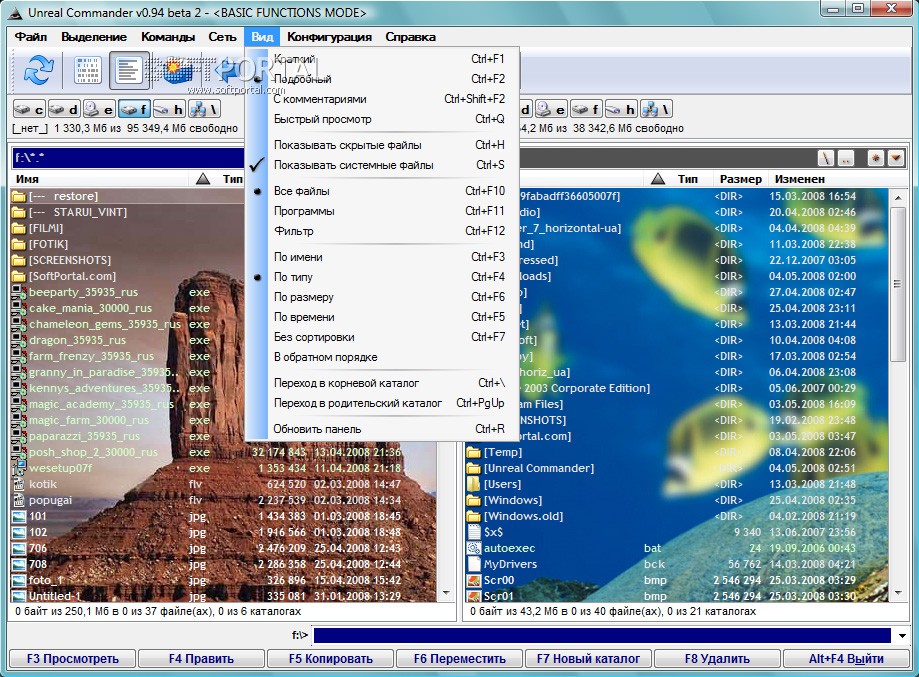Select drive c in the left panel
This screenshot has height=677, width=919.
coord(29,109)
